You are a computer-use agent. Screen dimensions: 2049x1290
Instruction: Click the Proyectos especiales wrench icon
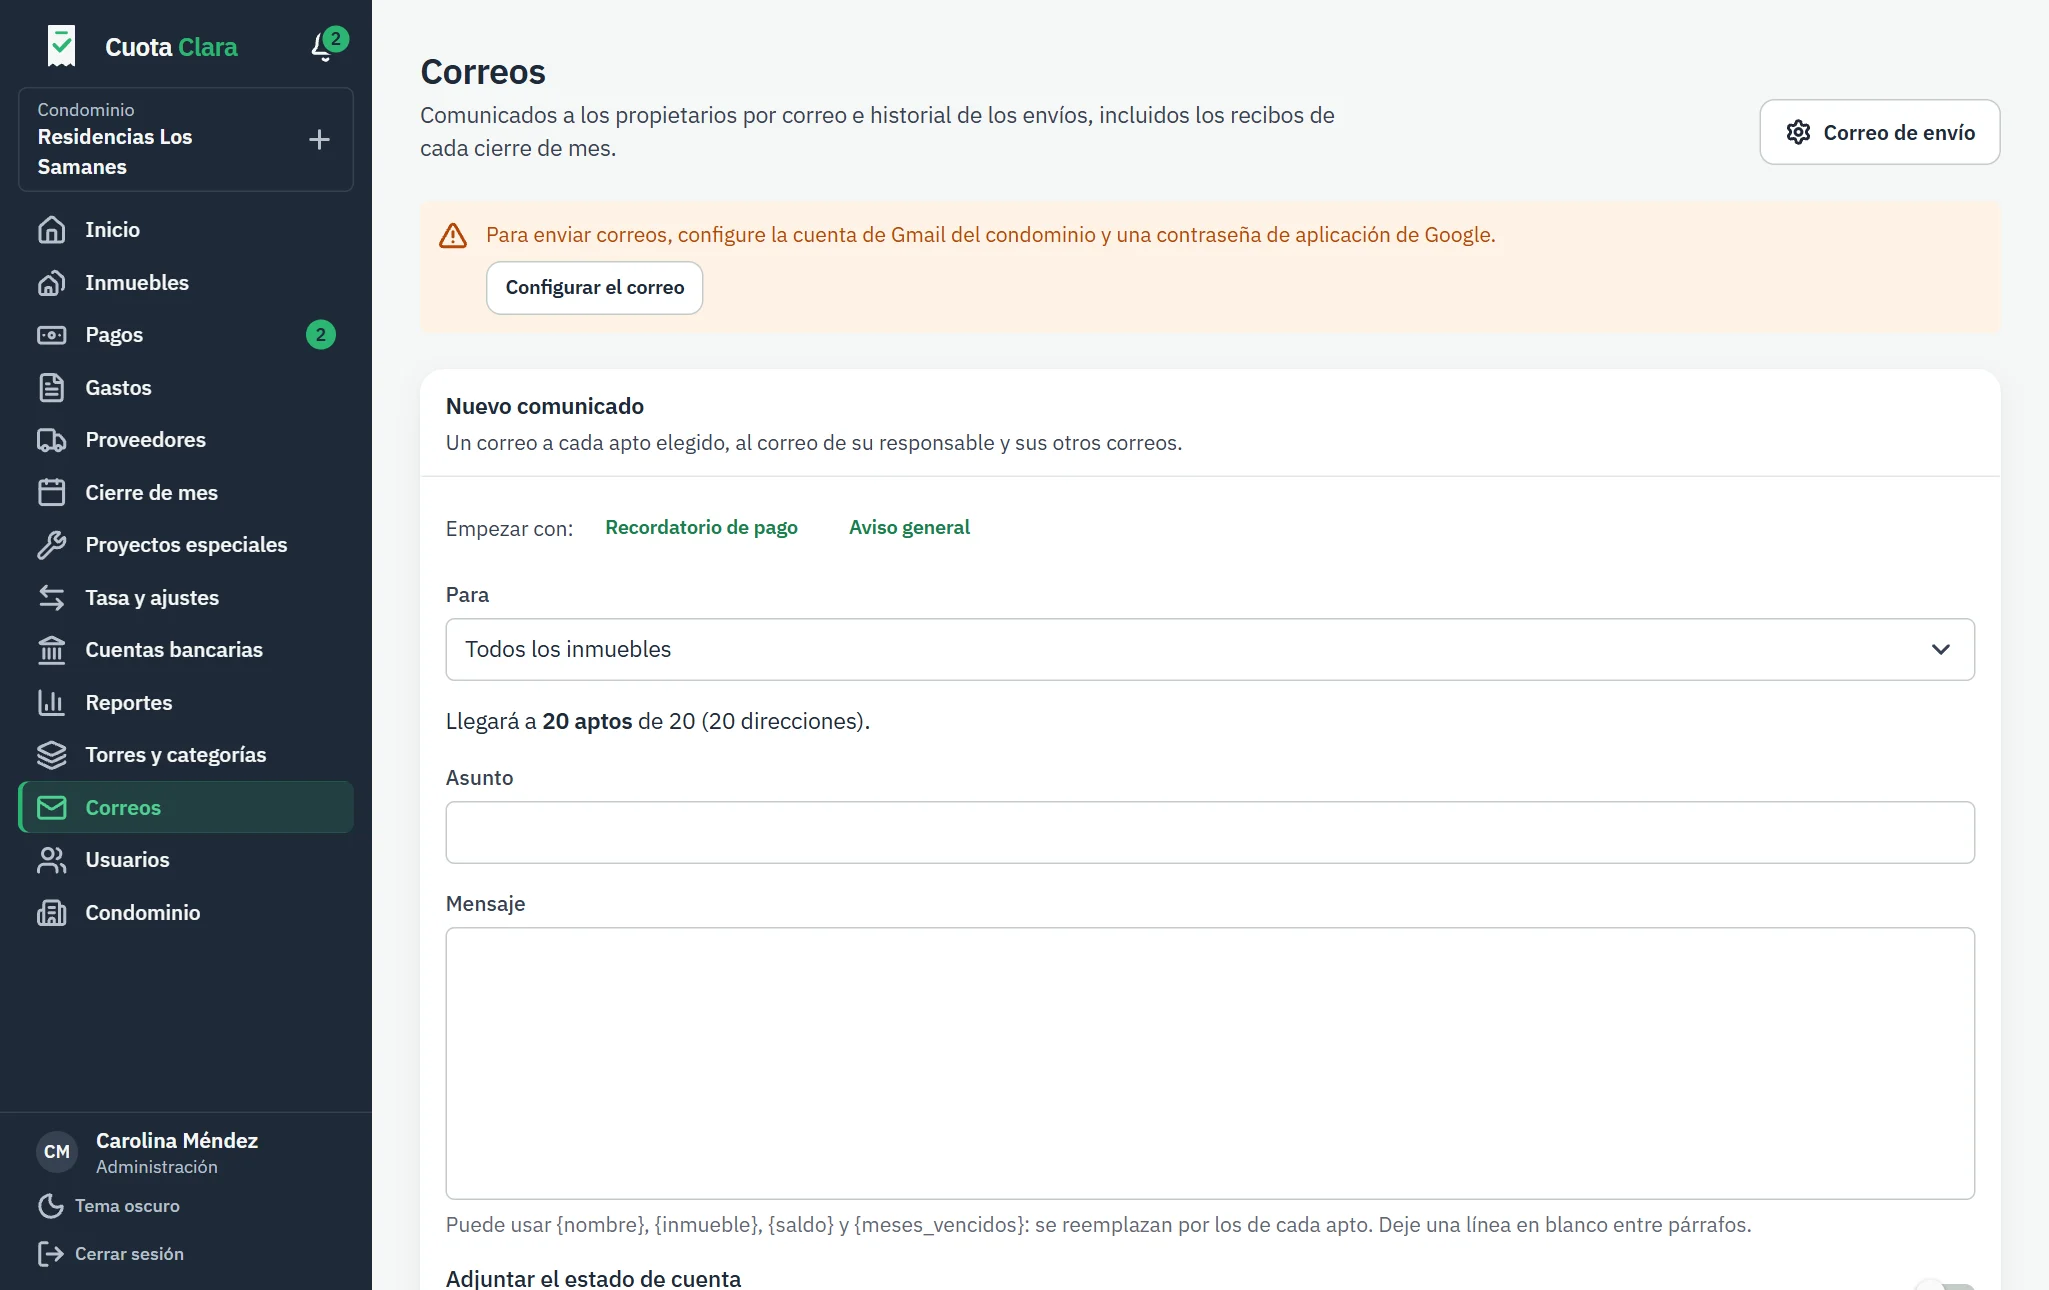click(52, 545)
